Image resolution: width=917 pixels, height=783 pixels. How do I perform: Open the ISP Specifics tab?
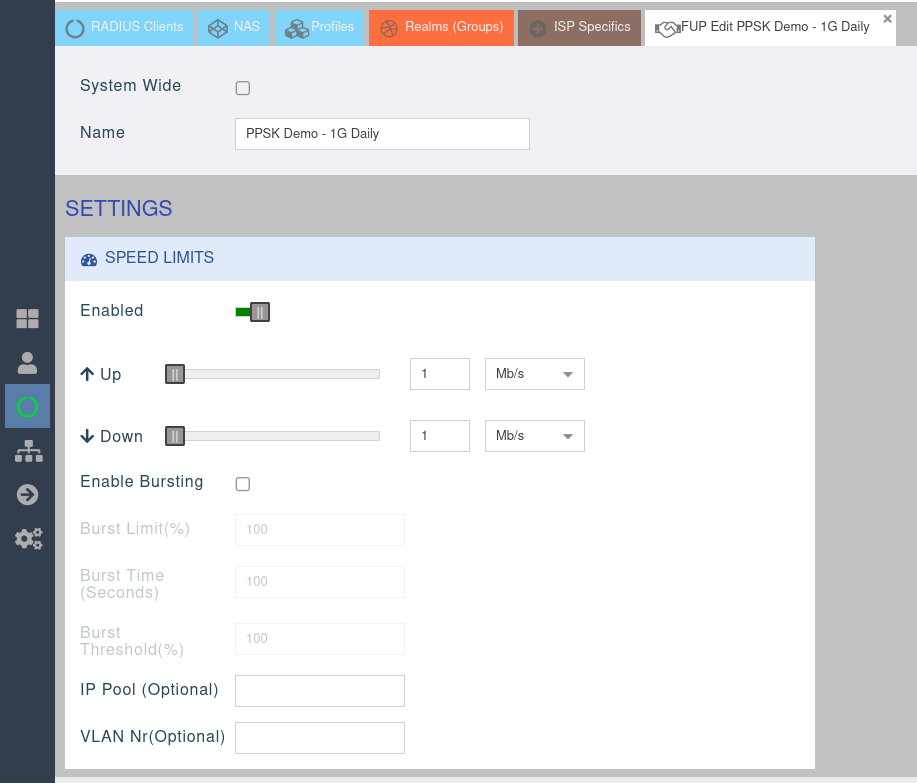coord(579,27)
